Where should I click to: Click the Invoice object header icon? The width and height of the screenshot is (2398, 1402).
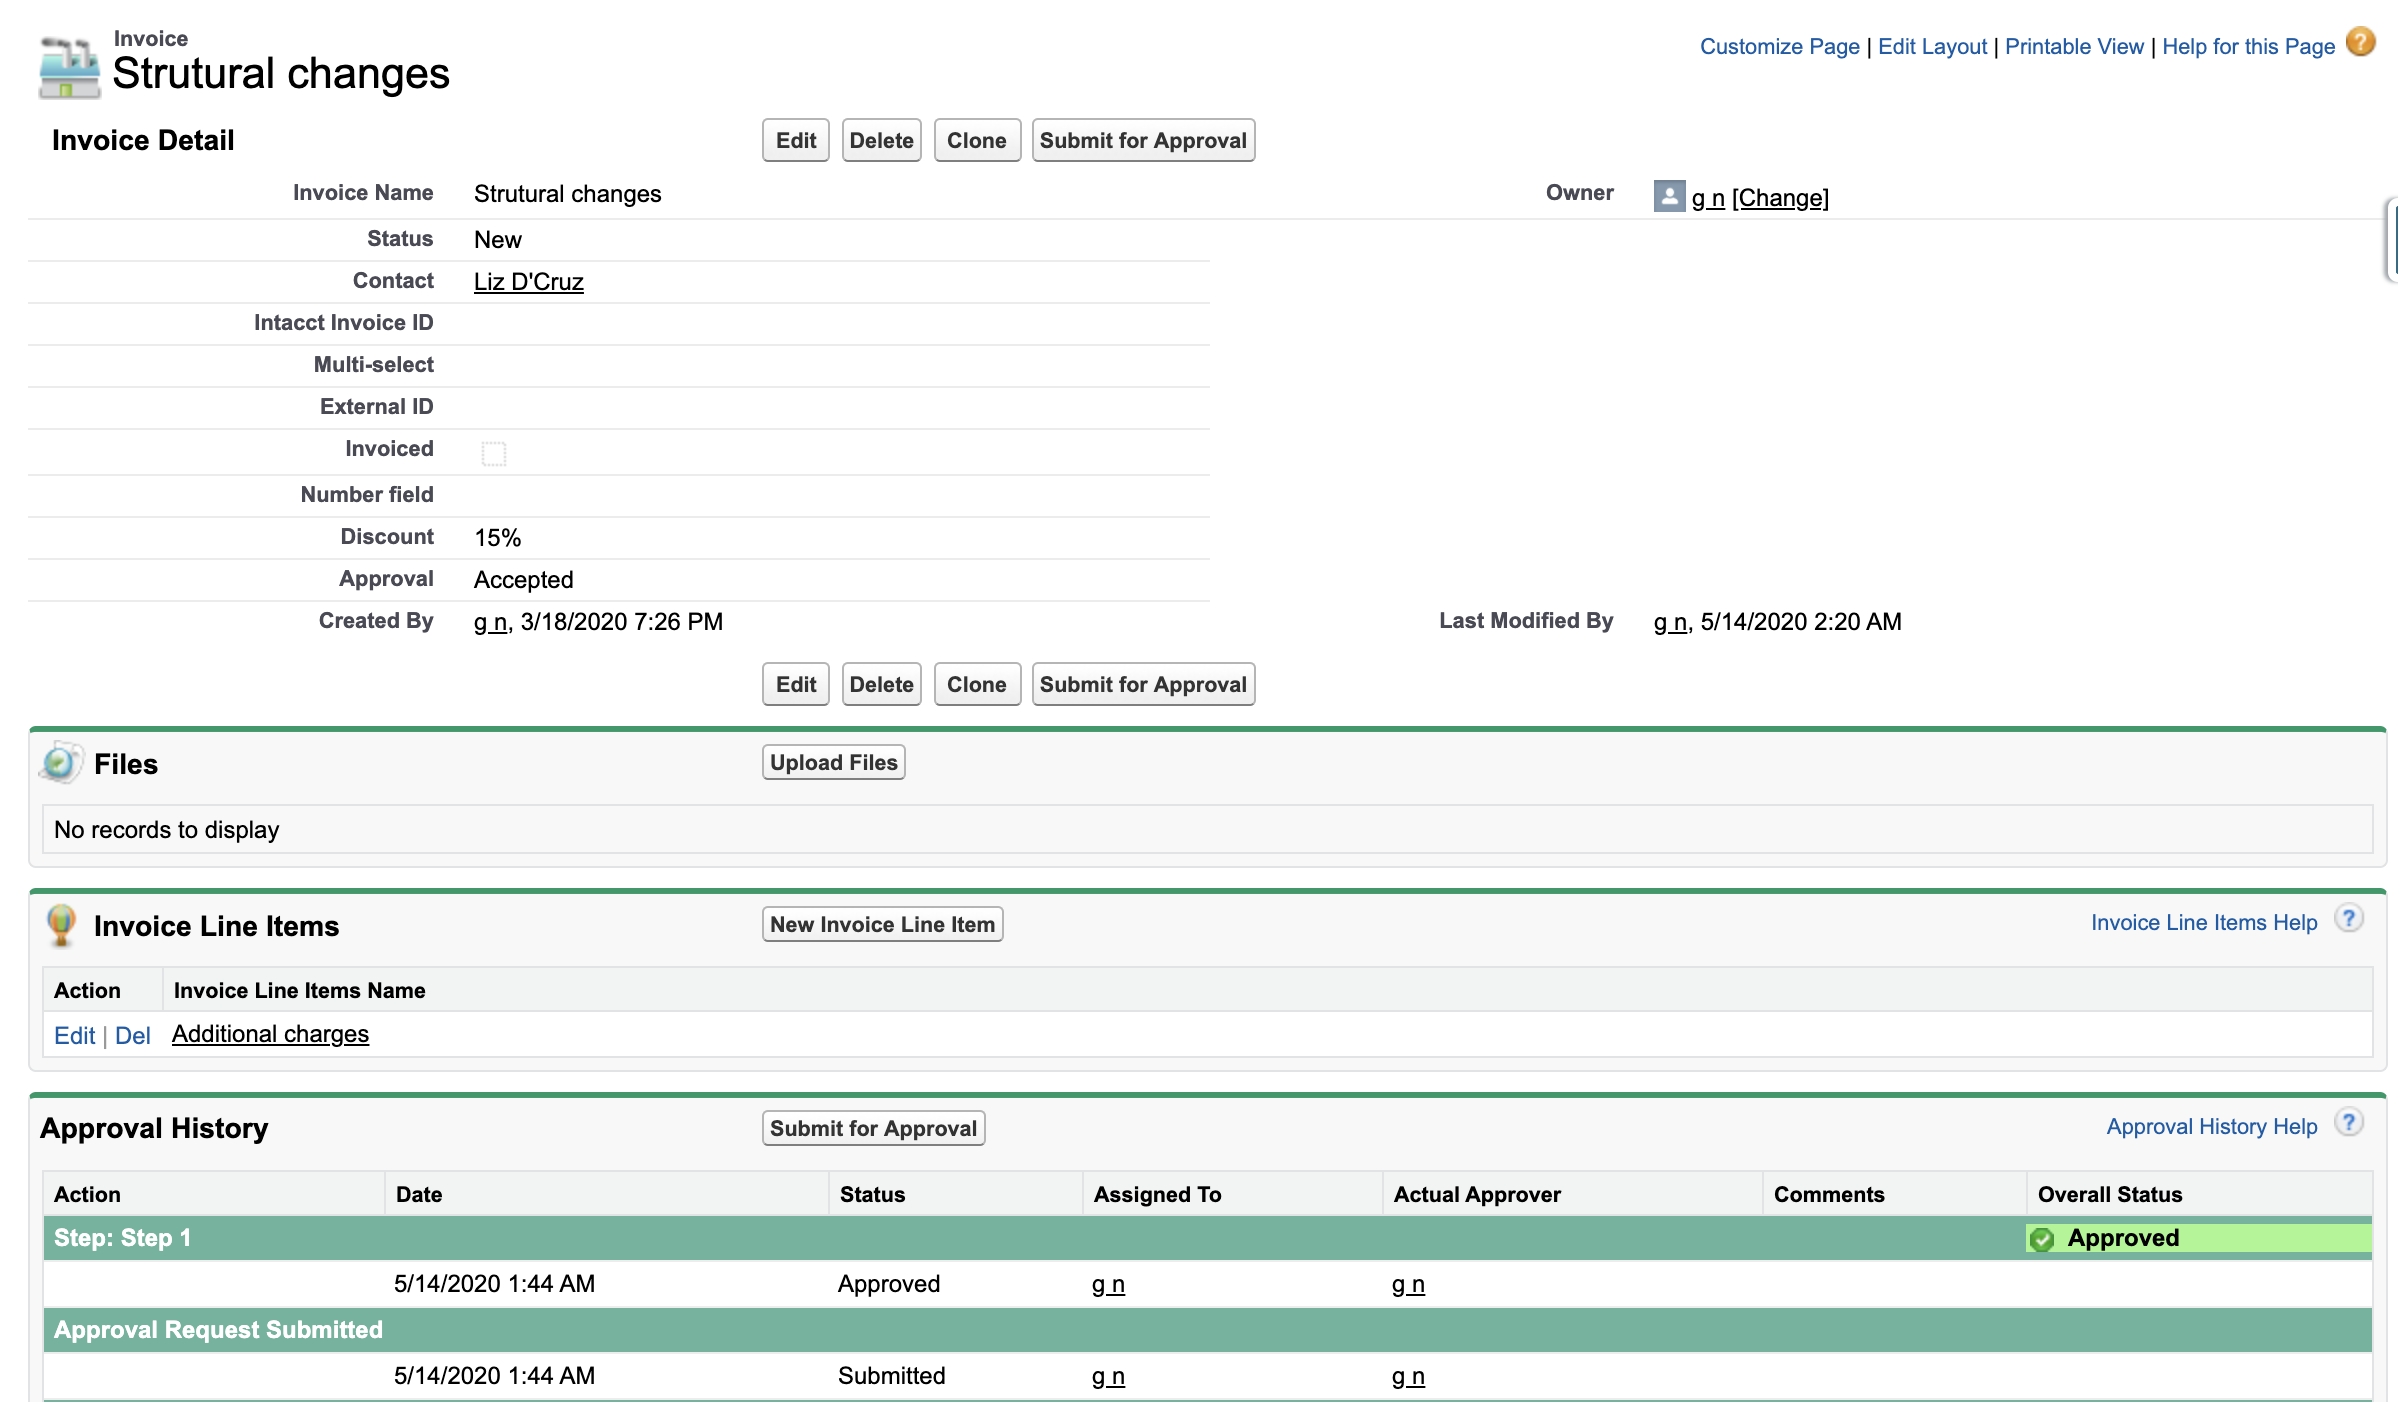click(69, 69)
